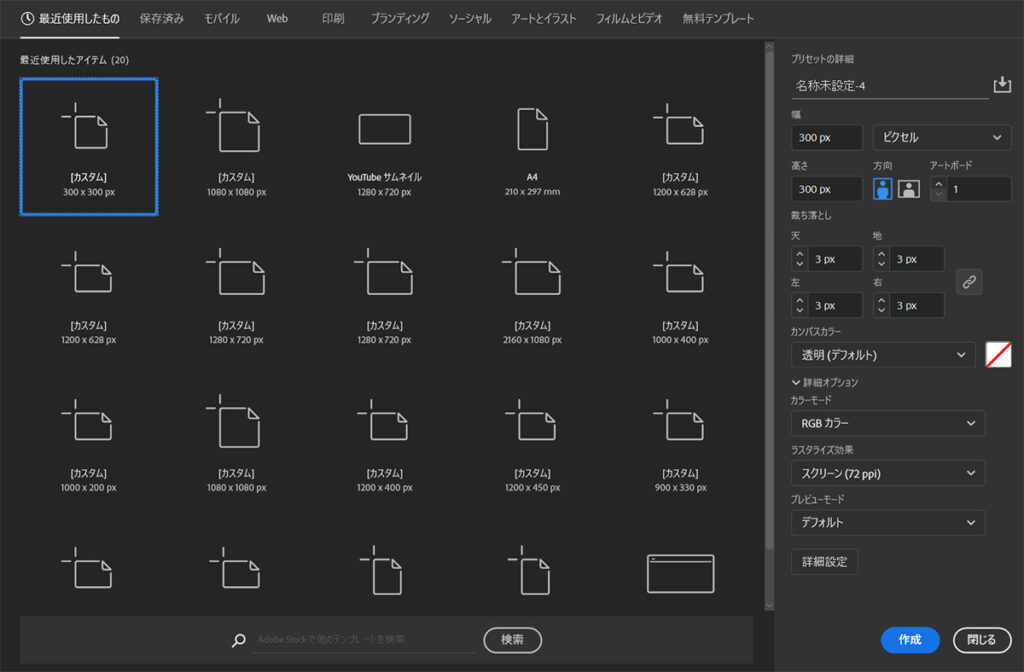The image size is (1024, 672).
Task: Open the ラスタライズ効果 dropdown
Action: [x=888, y=472]
